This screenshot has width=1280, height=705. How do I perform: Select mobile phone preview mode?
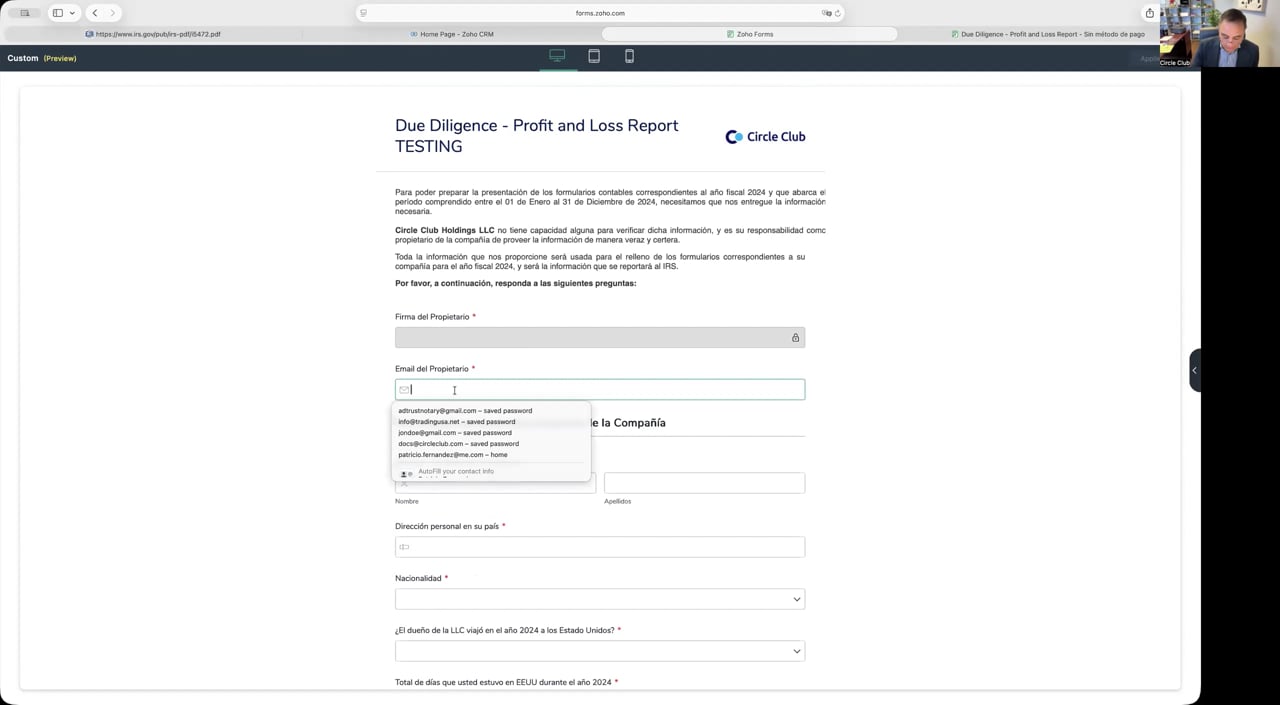point(629,56)
